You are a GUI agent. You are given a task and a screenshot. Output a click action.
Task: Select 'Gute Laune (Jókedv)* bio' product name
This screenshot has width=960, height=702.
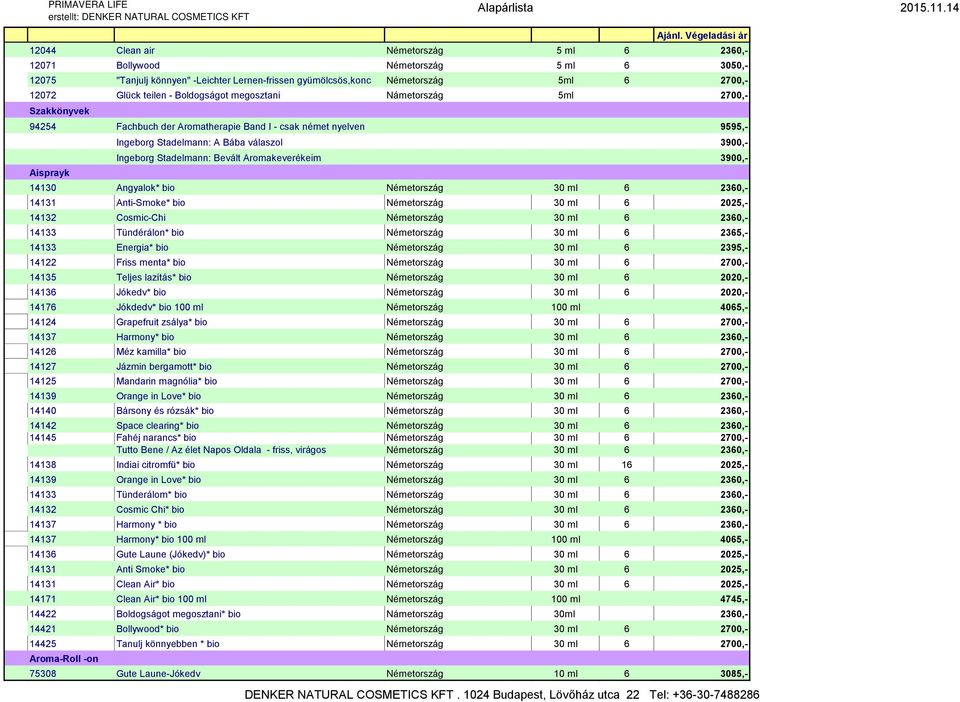(x=171, y=555)
